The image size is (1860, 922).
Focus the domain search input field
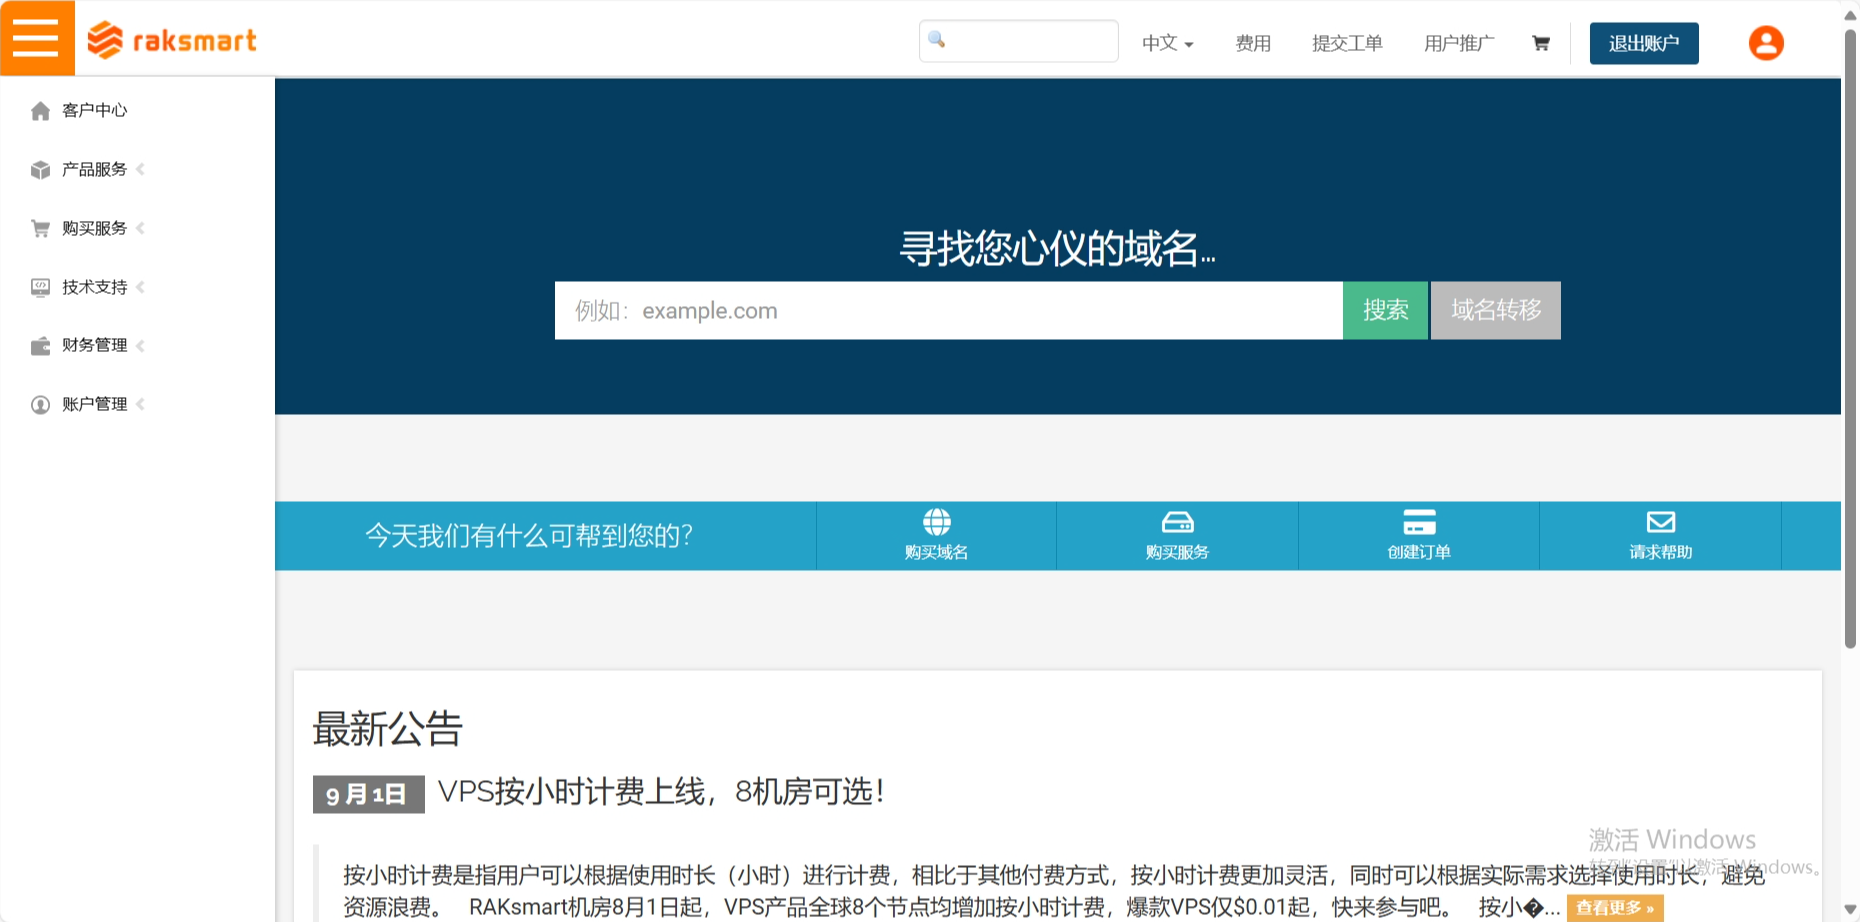coord(948,311)
